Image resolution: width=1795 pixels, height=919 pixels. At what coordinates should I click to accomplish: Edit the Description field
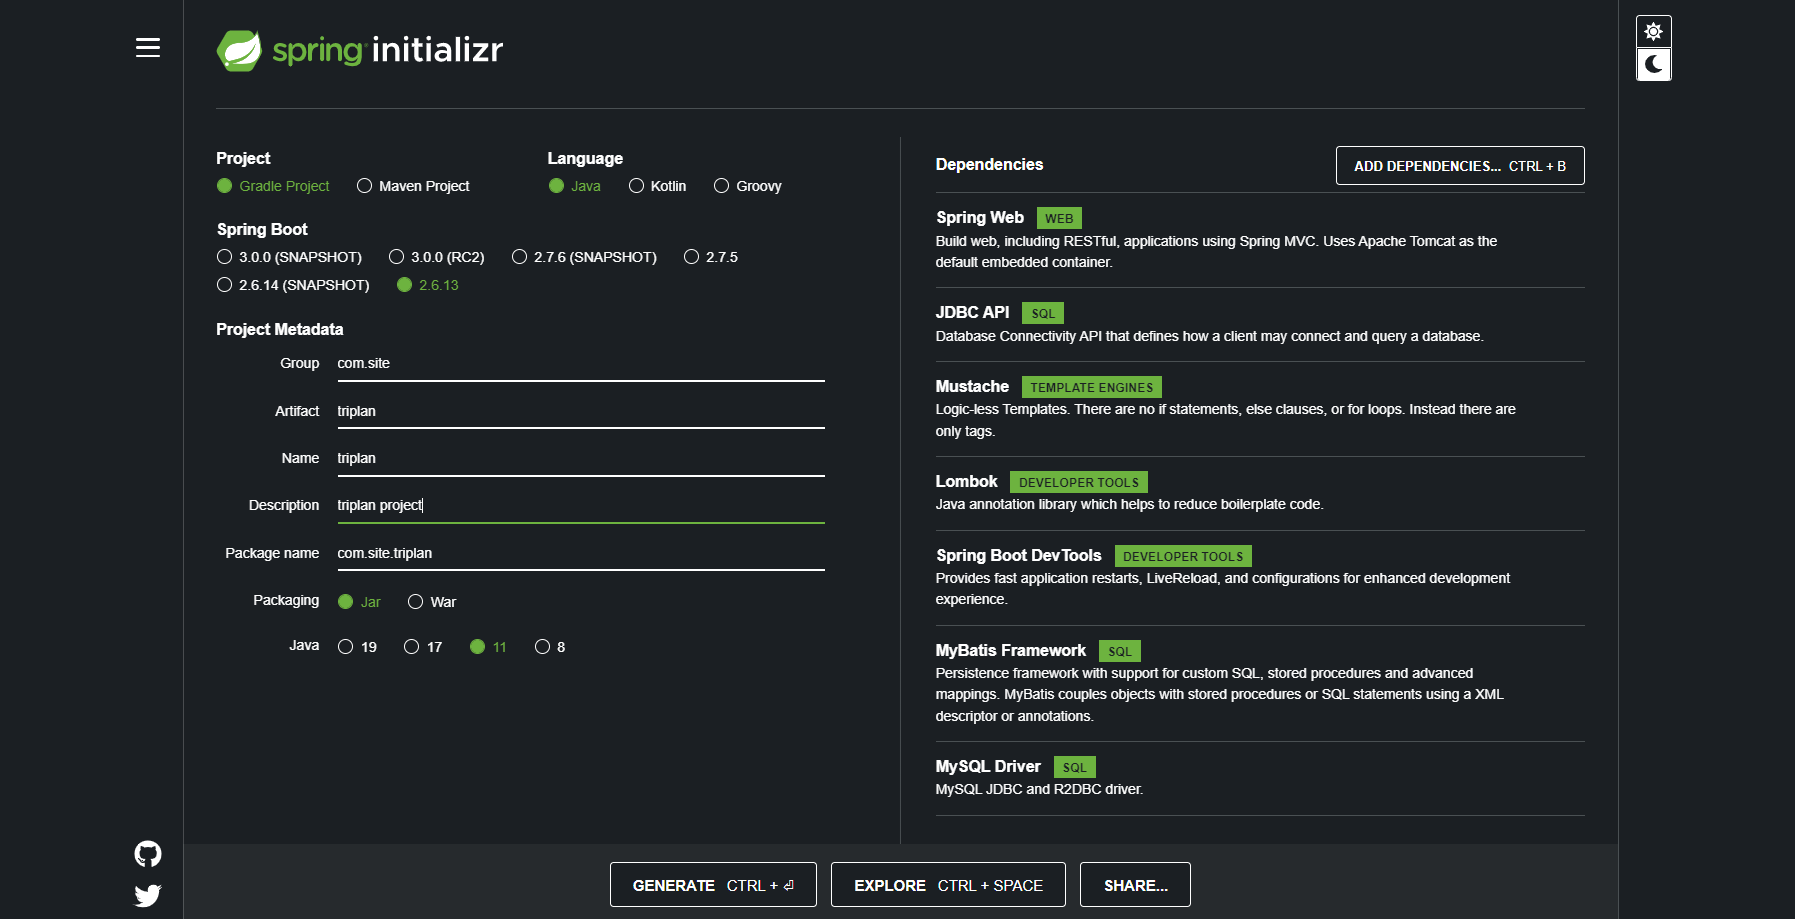[x=581, y=506]
